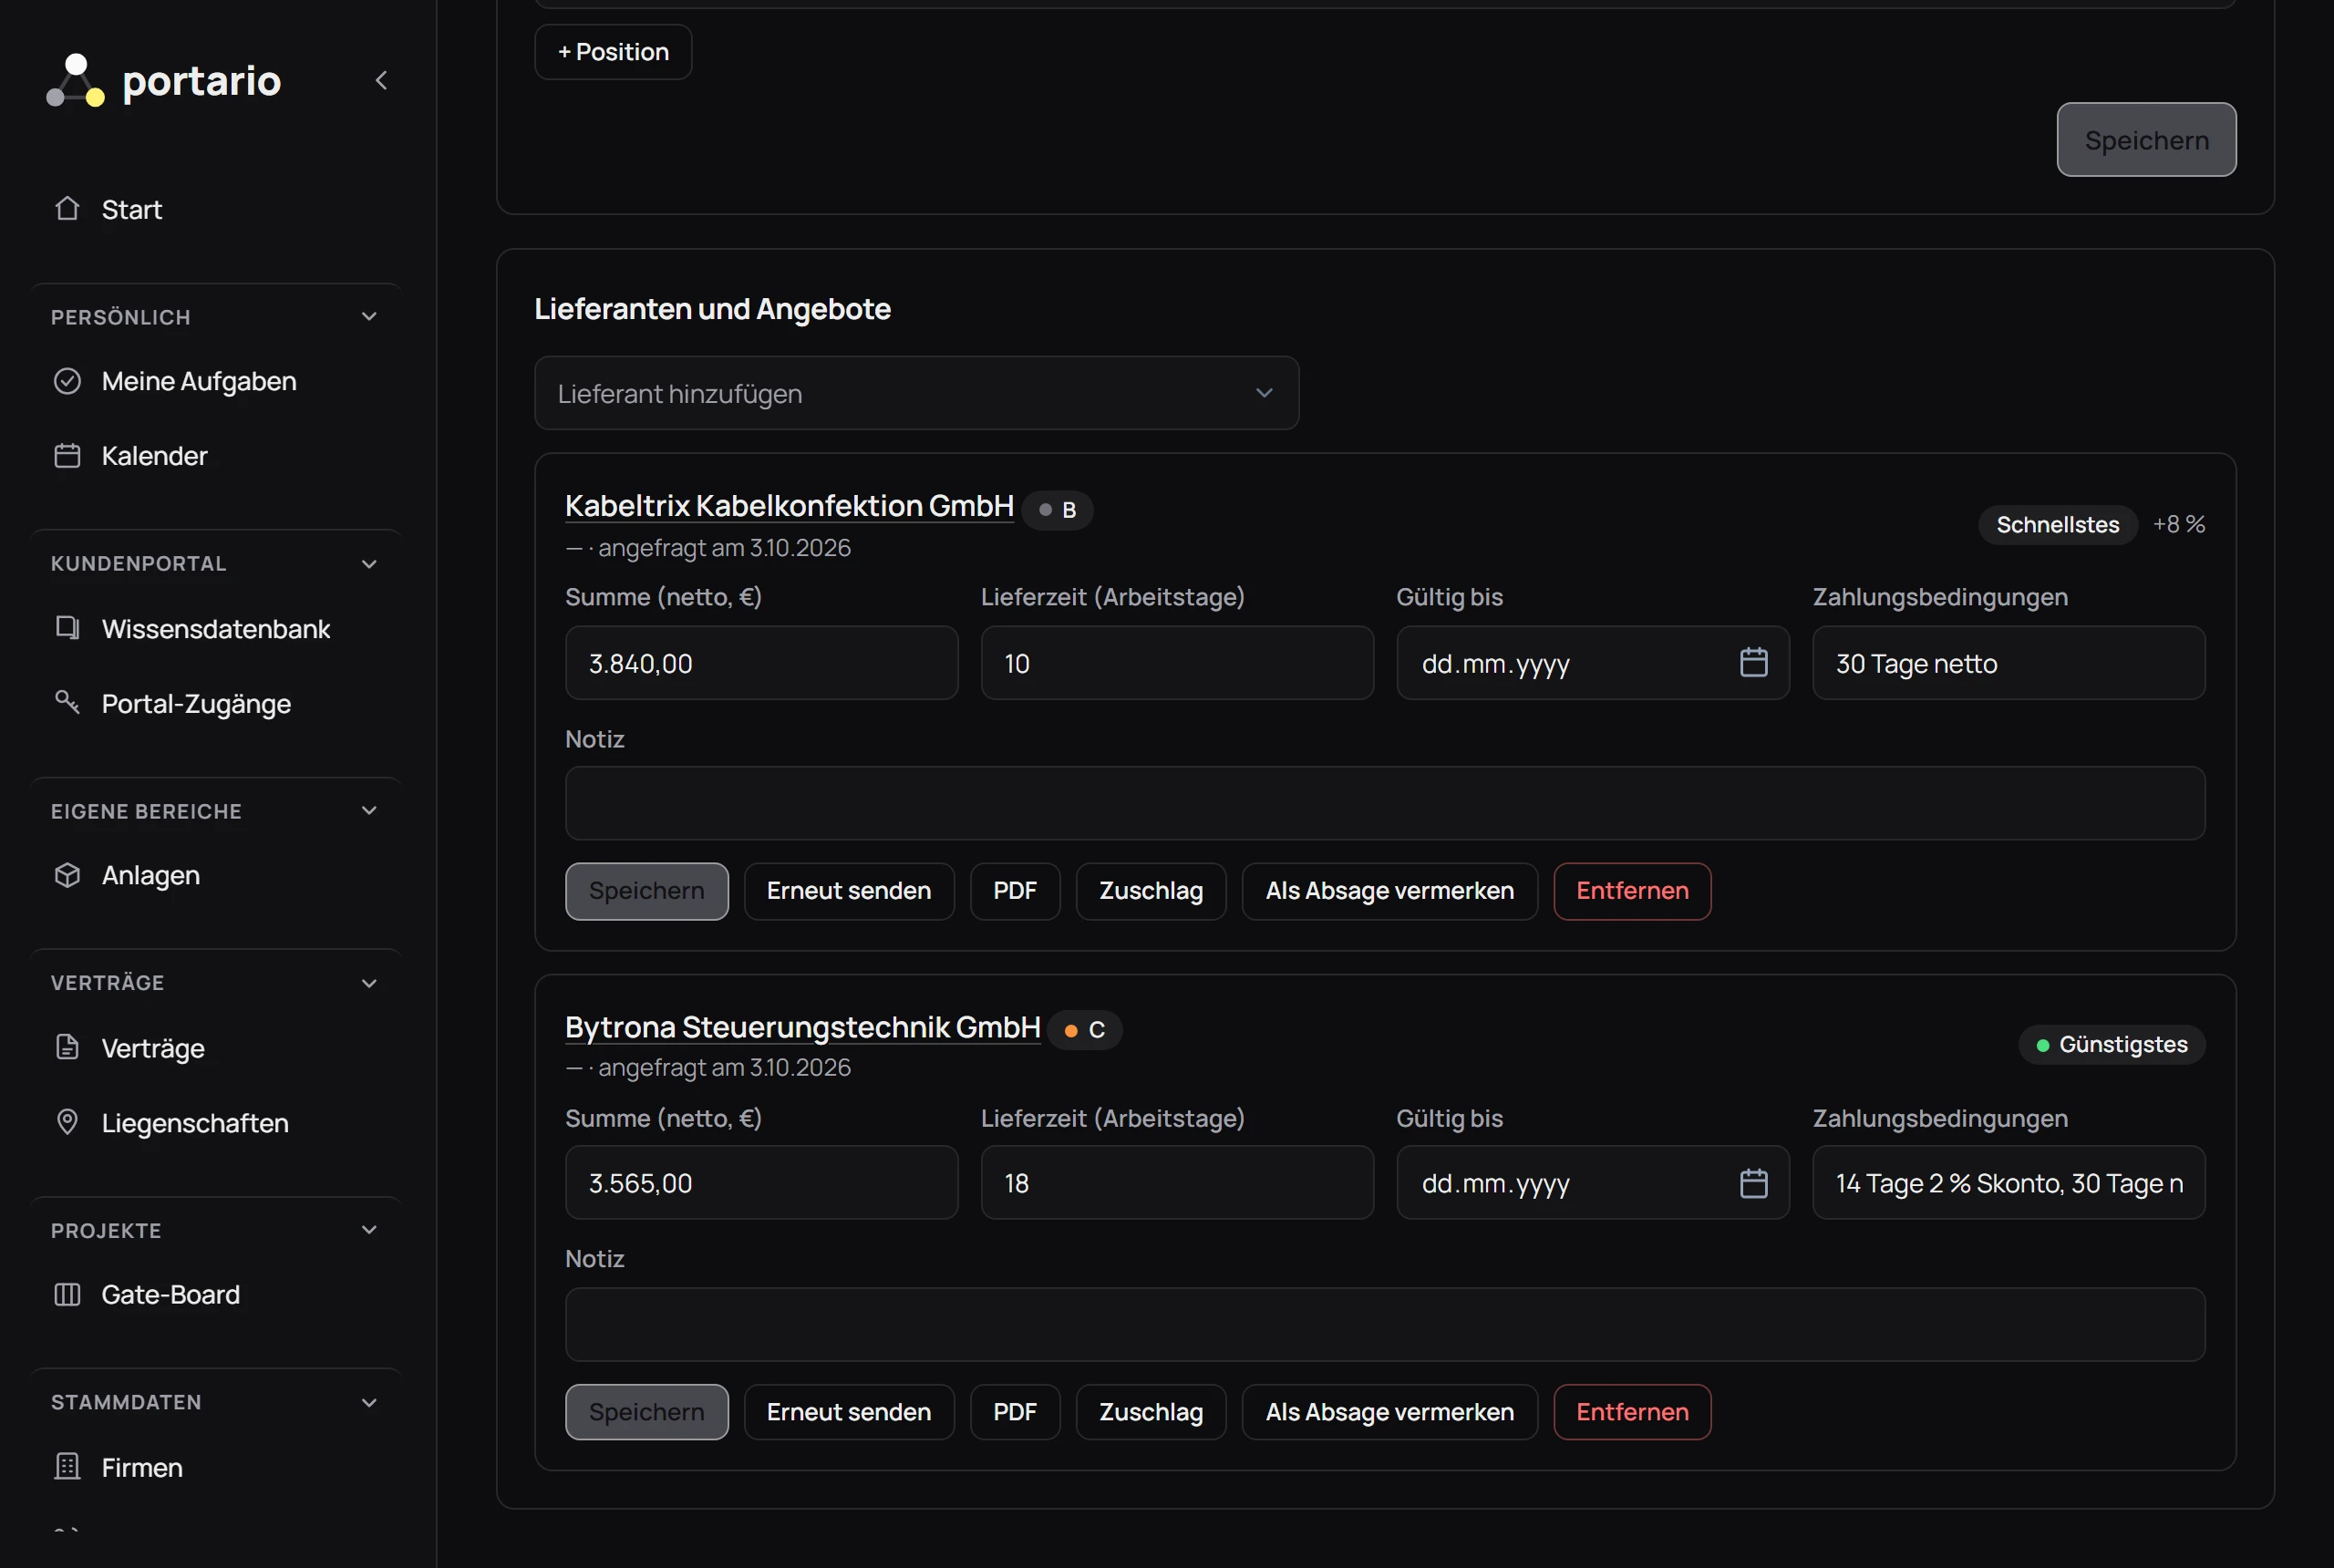Open Wissensdatenbank from the sidebar
2334x1568 pixels.
[215, 629]
